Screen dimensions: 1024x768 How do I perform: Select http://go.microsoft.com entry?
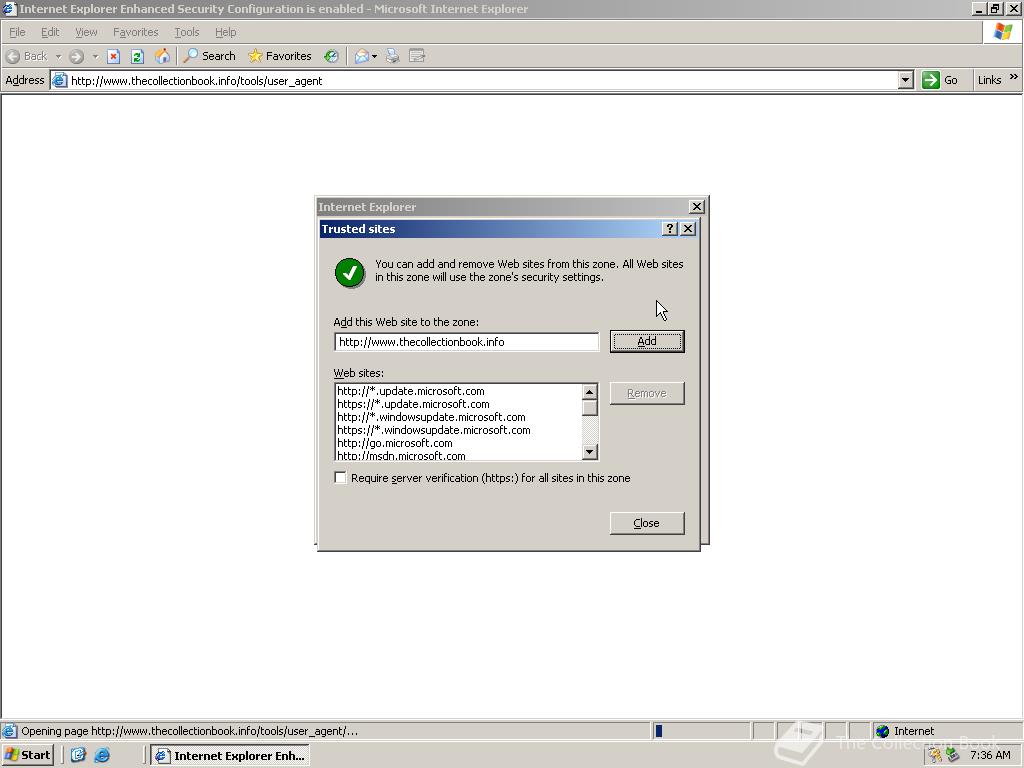(x=394, y=443)
